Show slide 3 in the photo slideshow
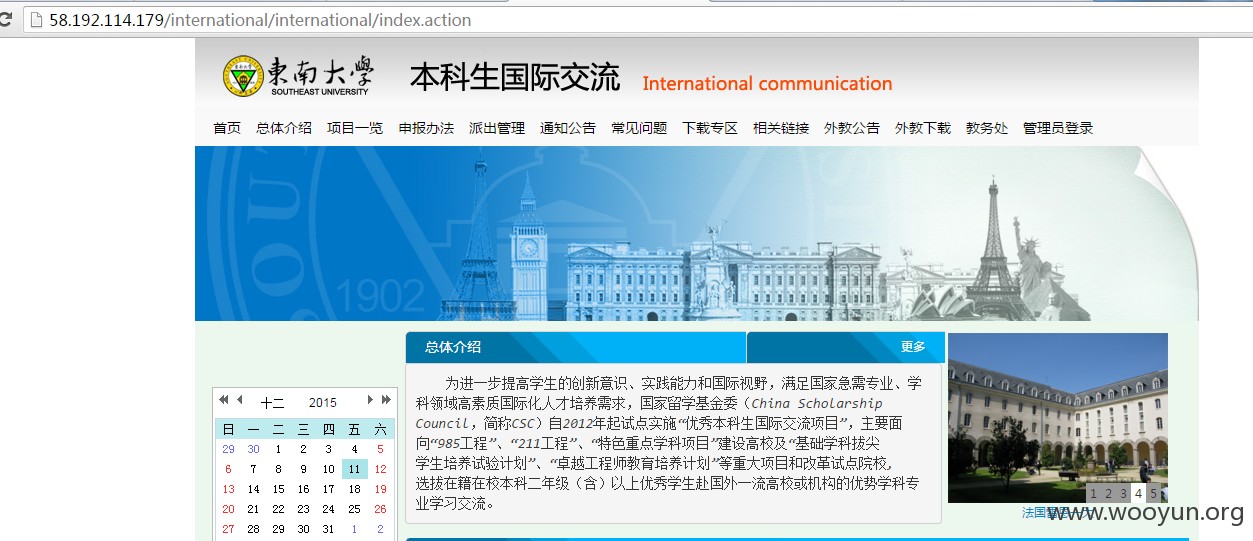 click(x=1123, y=493)
